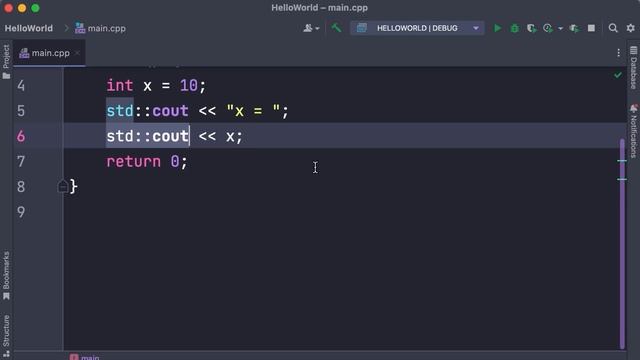Viewport: 640px width, 360px height.
Task: Open IDE settings gear
Action: coord(631,28)
